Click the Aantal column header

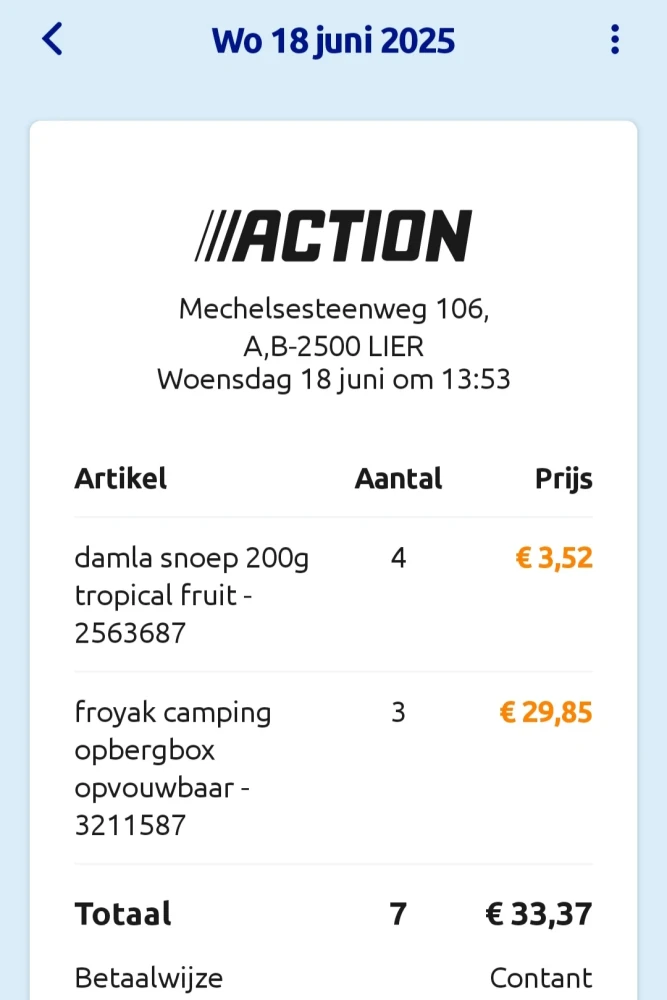398,478
